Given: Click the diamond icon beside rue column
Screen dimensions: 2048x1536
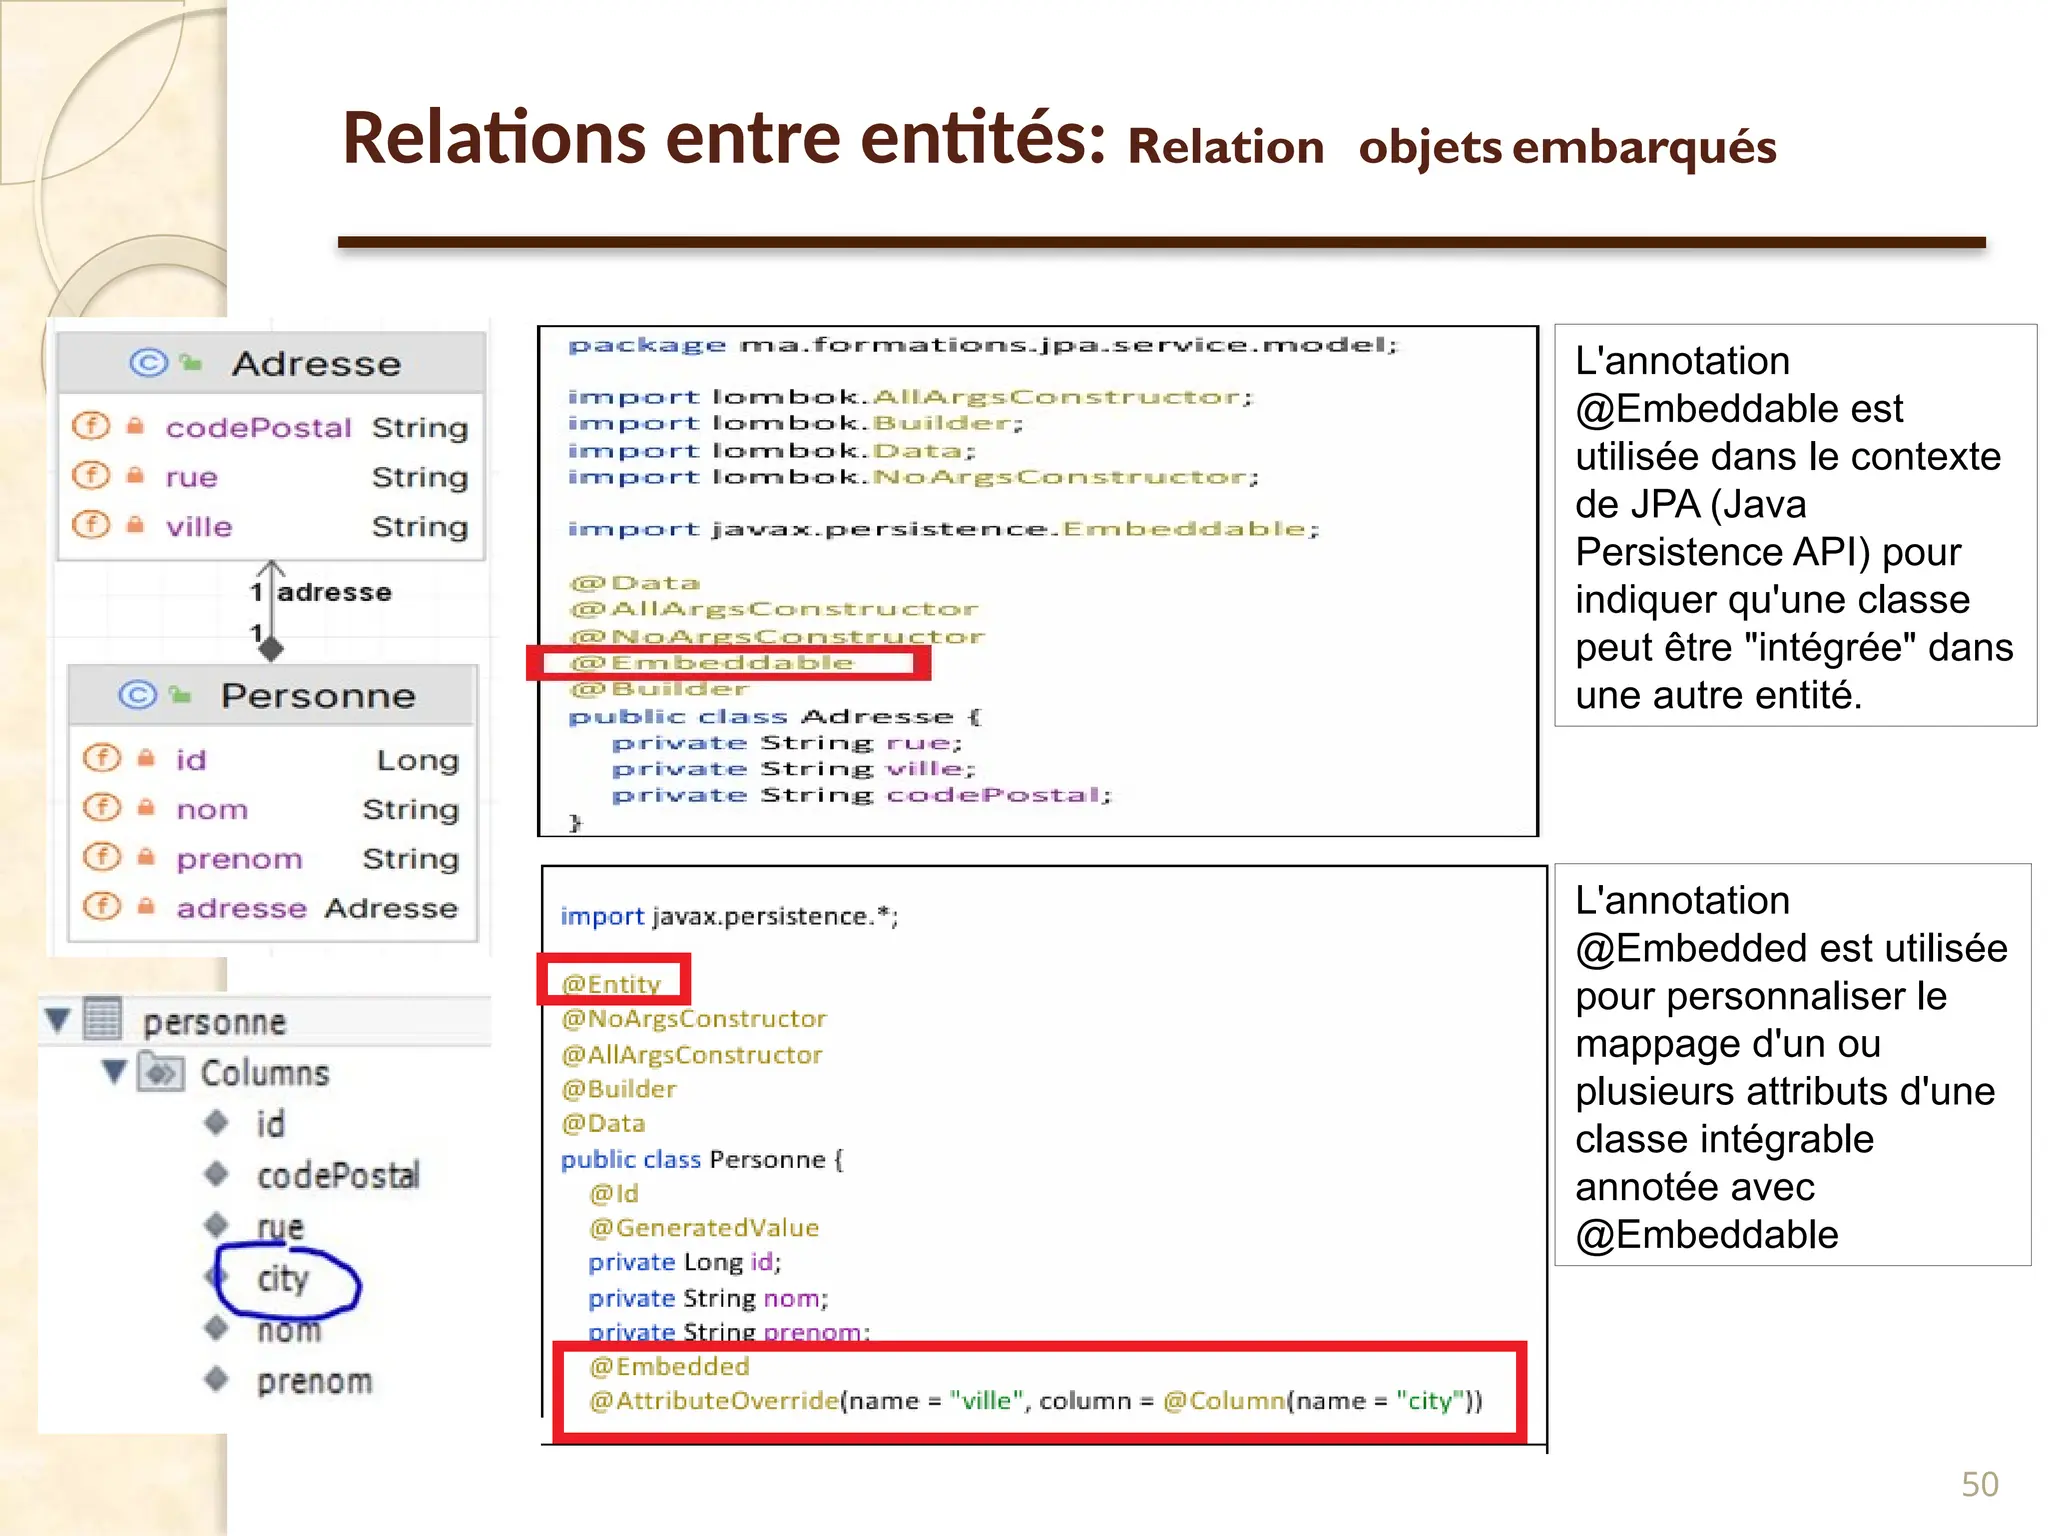Looking at the screenshot, I should click(216, 1224).
